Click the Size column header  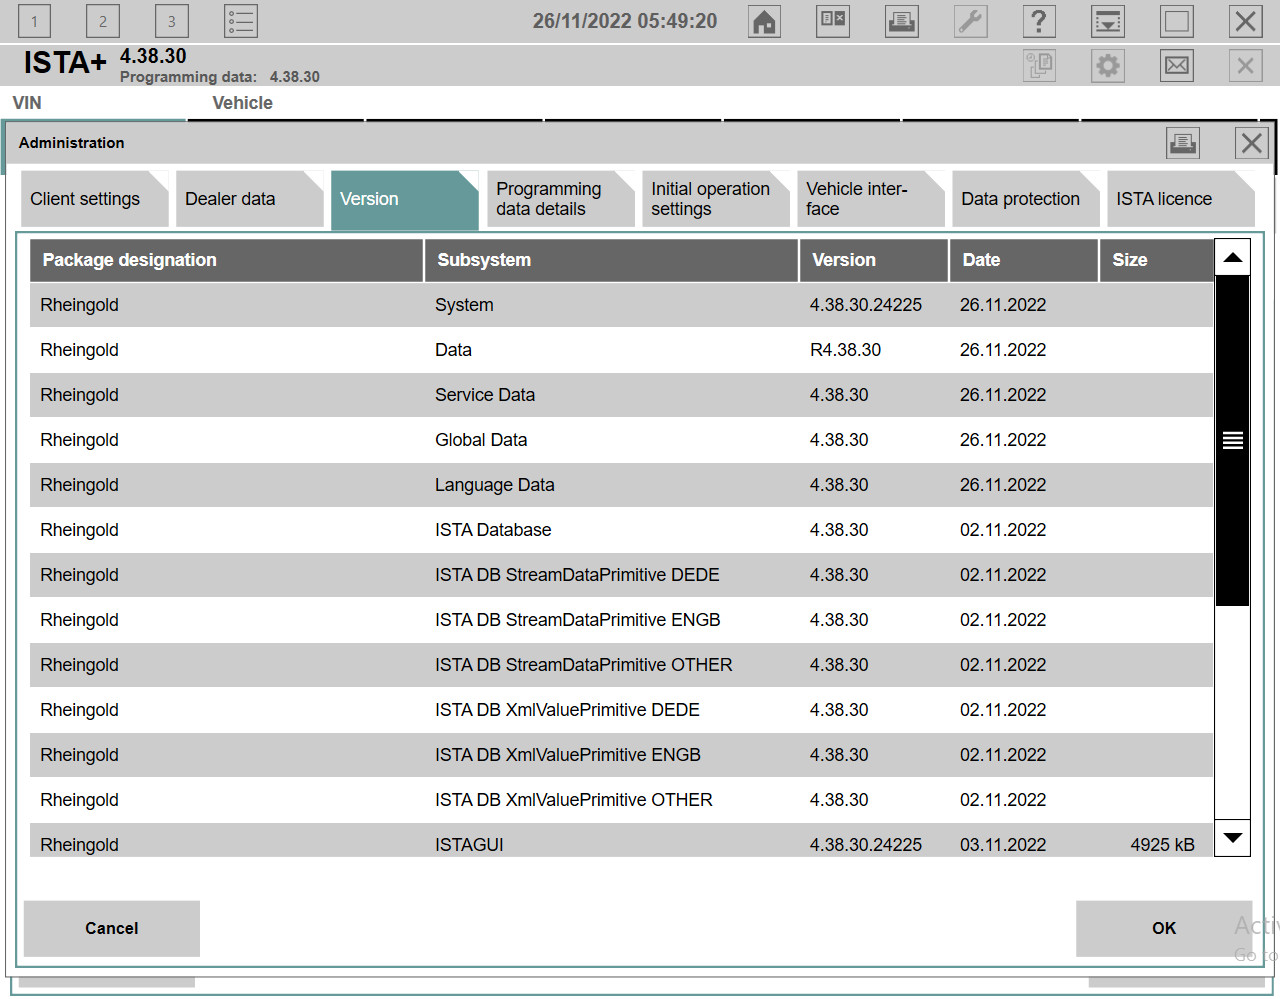tap(1157, 260)
